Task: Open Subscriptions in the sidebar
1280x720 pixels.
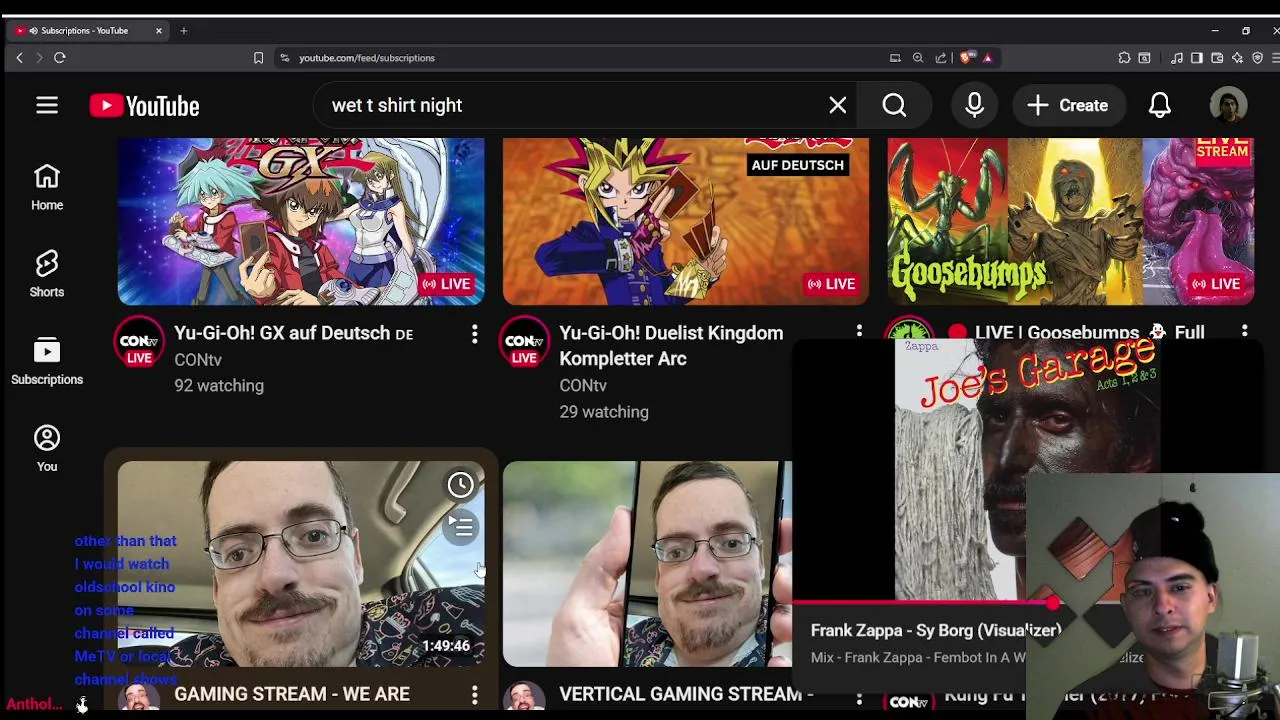Action: click(47, 361)
